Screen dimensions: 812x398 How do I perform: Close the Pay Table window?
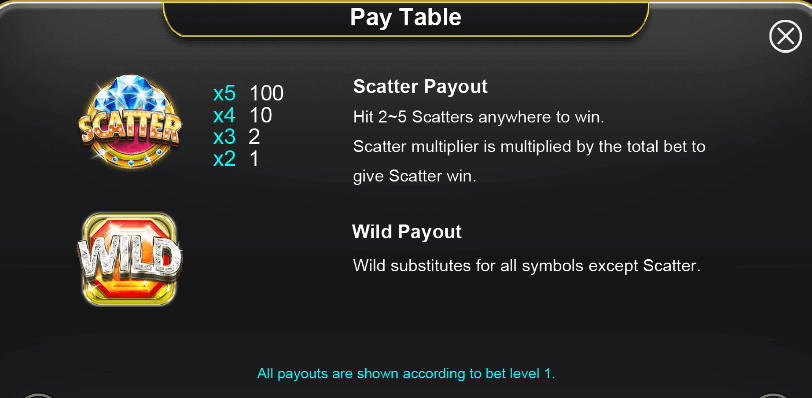pos(785,37)
